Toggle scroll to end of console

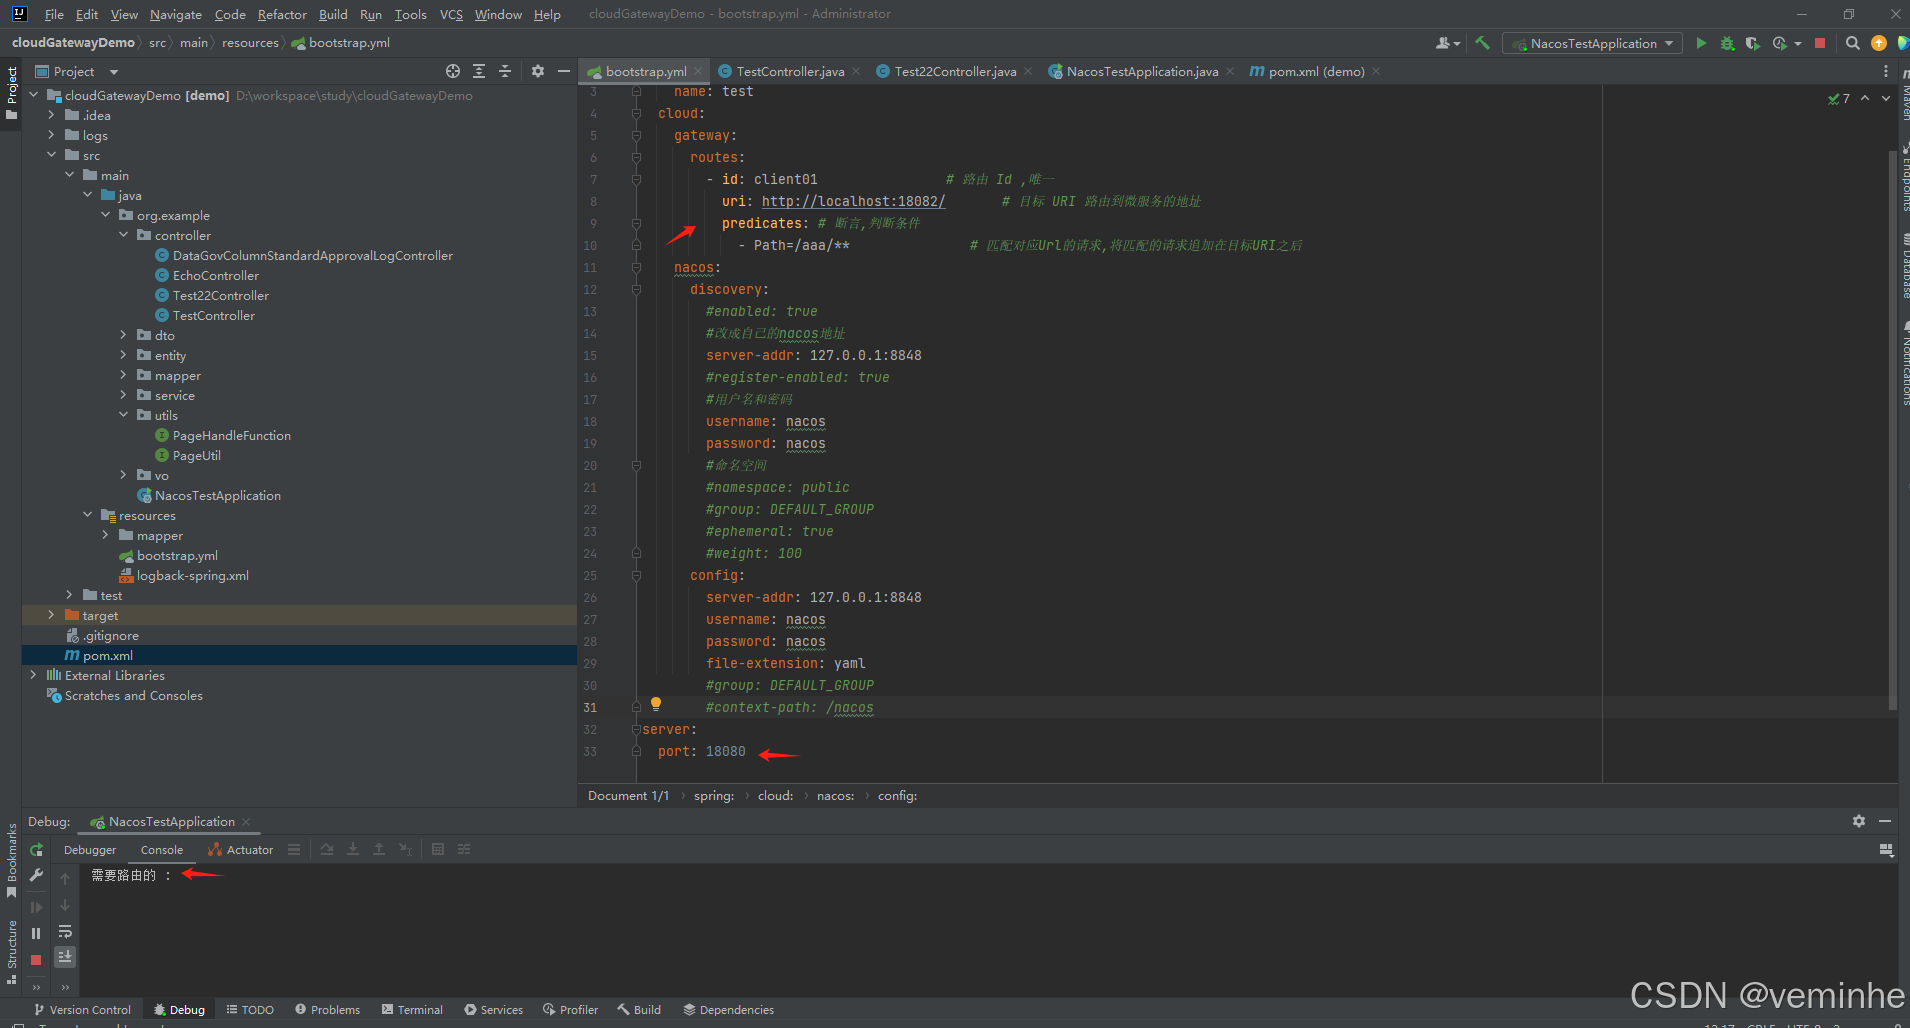point(65,957)
